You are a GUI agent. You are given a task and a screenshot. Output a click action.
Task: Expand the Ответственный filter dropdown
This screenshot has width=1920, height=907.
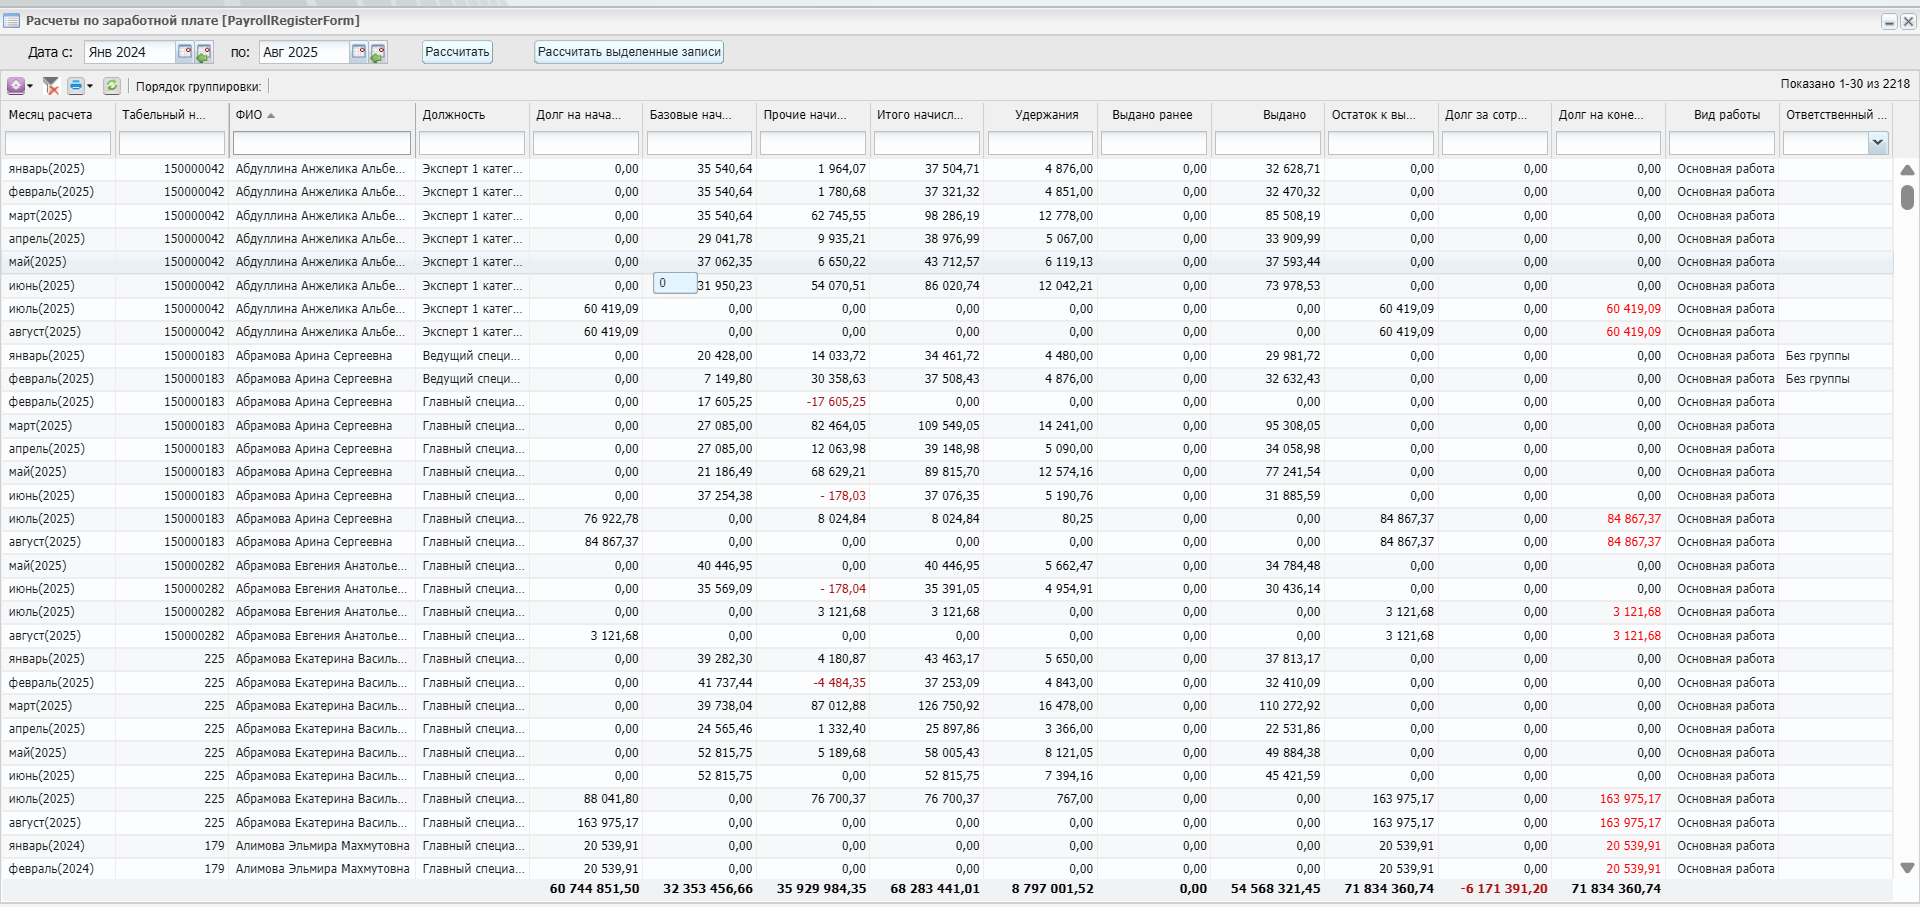(x=1877, y=143)
